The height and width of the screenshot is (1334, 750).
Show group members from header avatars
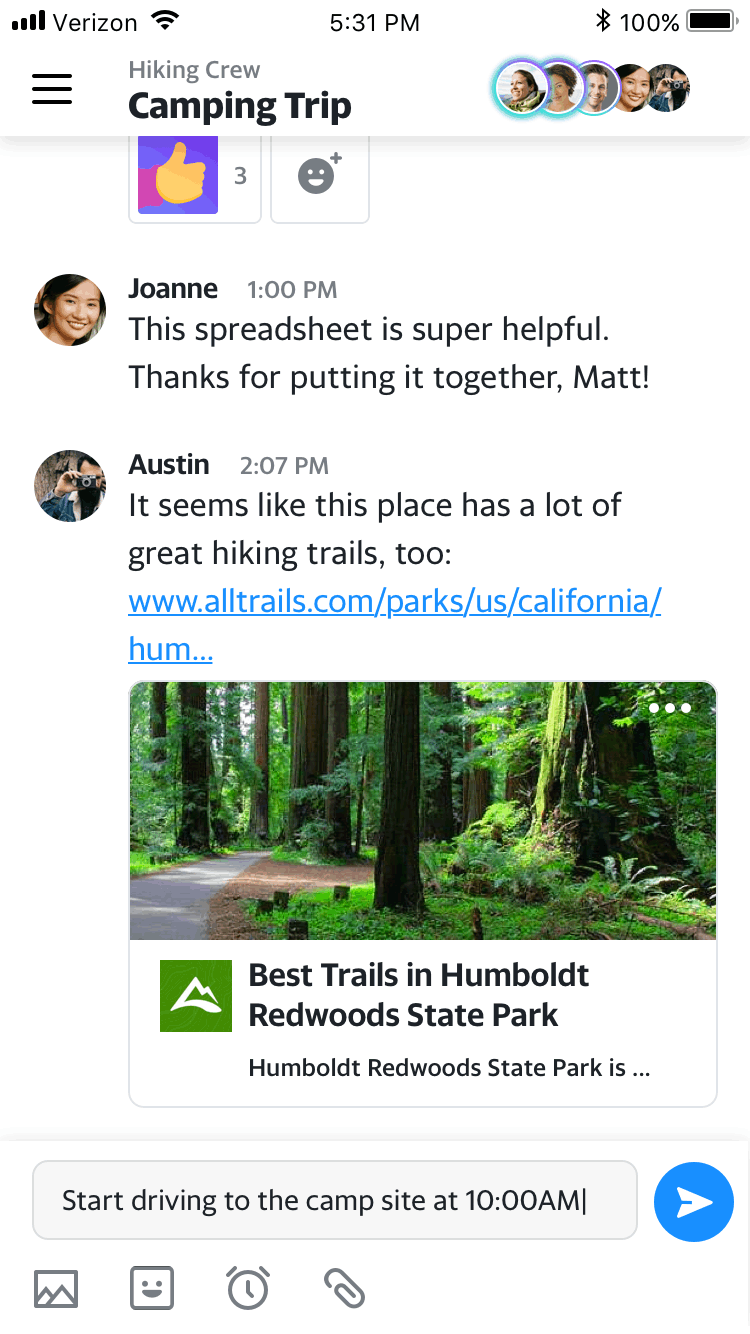click(x=593, y=89)
